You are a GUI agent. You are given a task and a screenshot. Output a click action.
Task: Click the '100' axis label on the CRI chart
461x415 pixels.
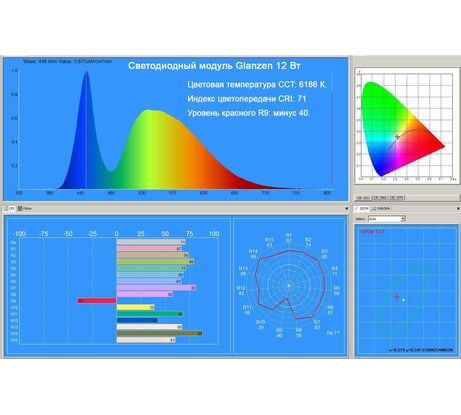click(x=214, y=234)
